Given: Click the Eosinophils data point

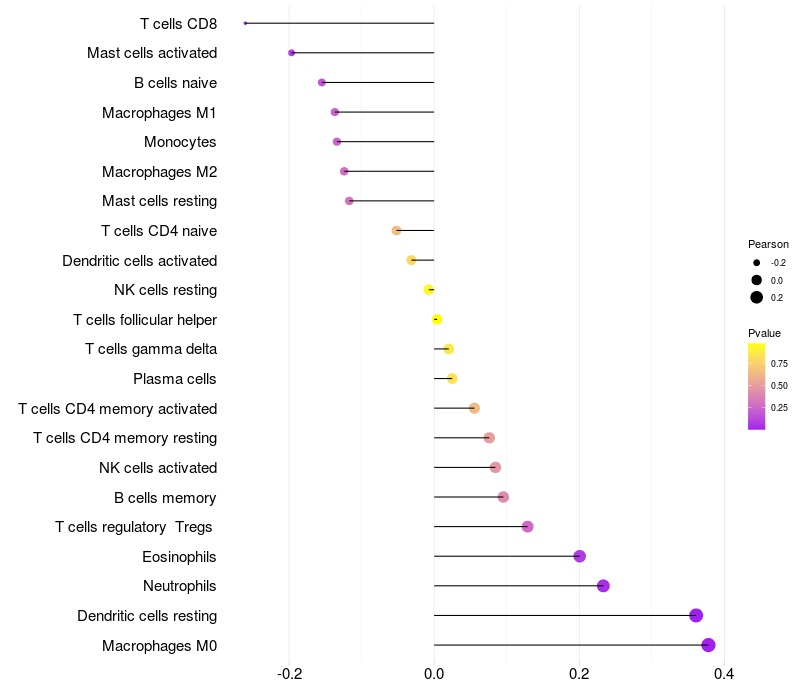Looking at the screenshot, I should [579, 556].
